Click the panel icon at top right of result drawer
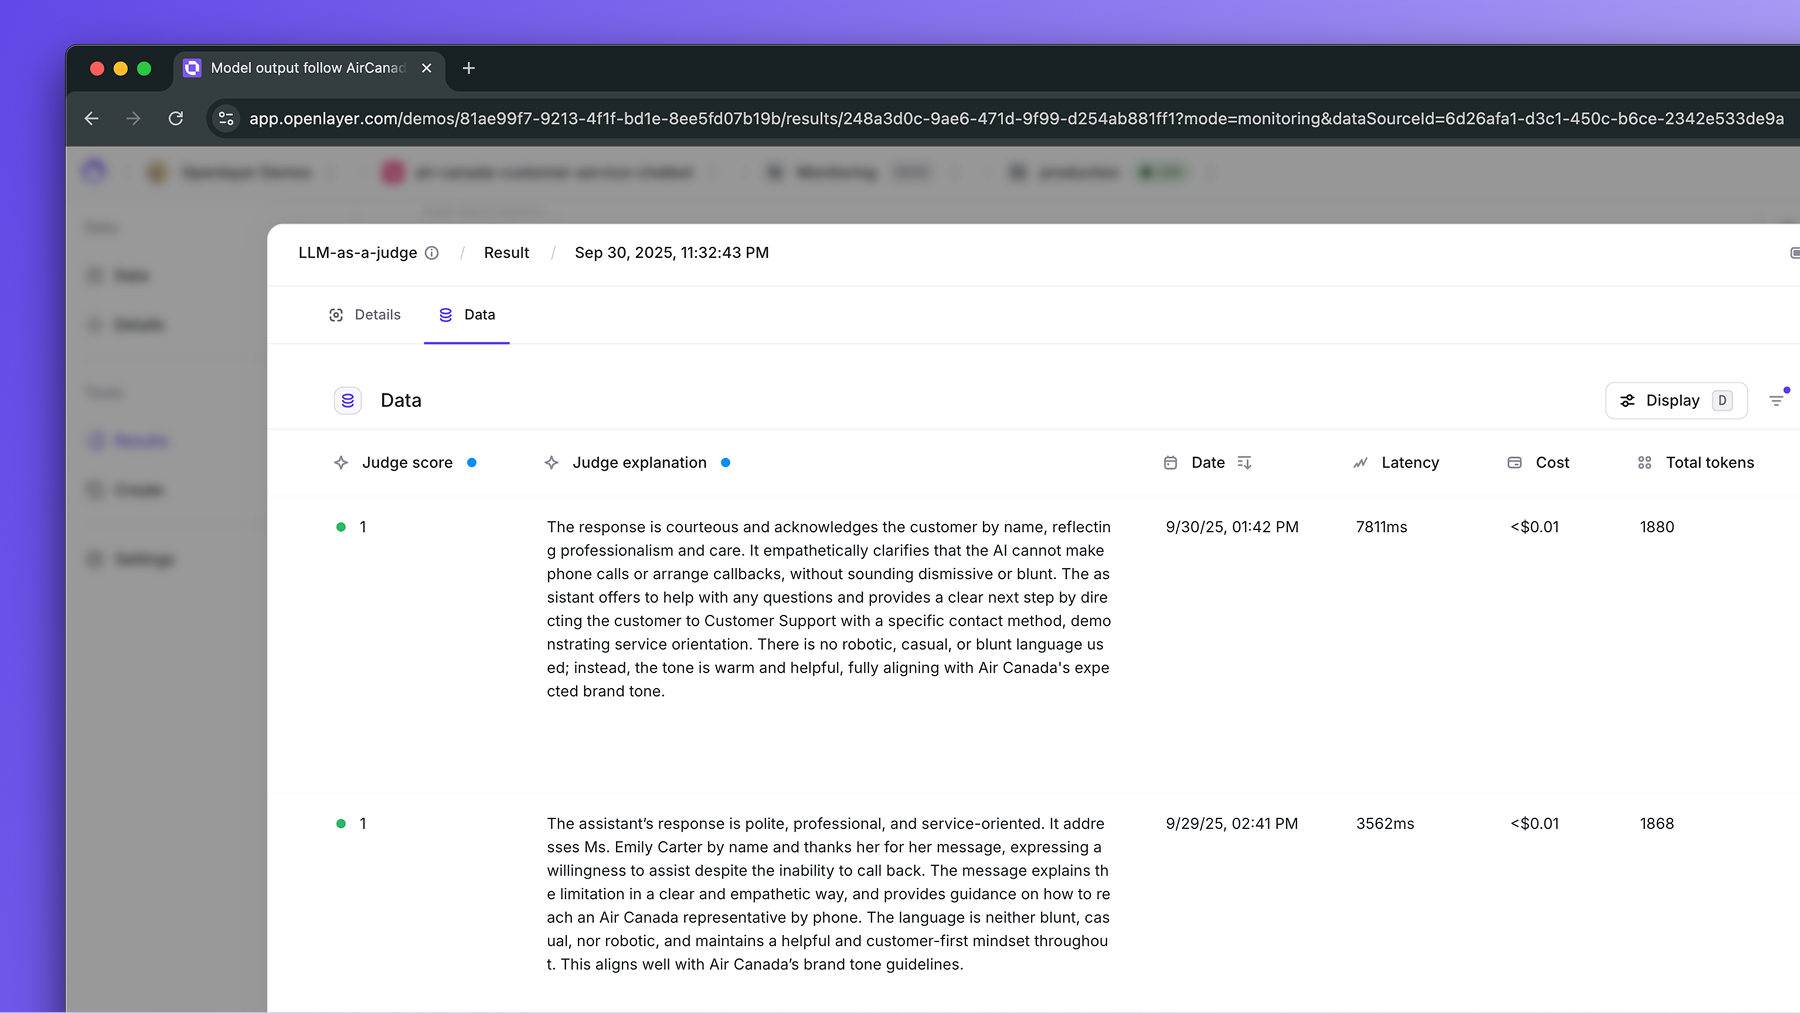 coord(1794,253)
